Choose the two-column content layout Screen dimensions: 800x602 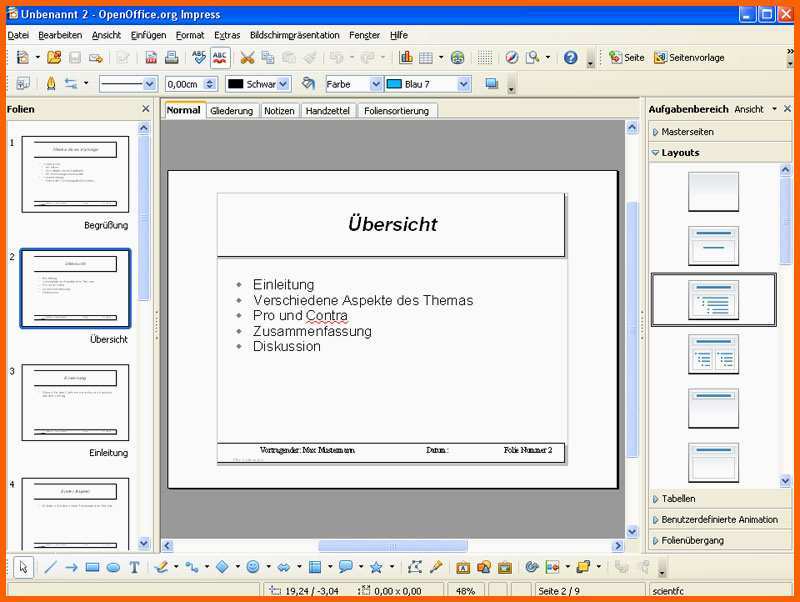coord(713,354)
